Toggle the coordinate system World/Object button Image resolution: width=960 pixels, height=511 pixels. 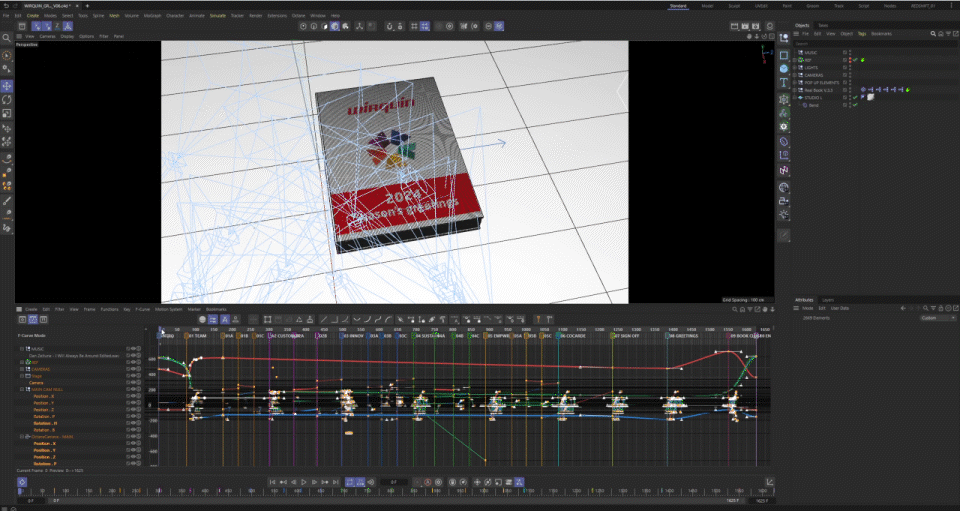tap(67, 26)
